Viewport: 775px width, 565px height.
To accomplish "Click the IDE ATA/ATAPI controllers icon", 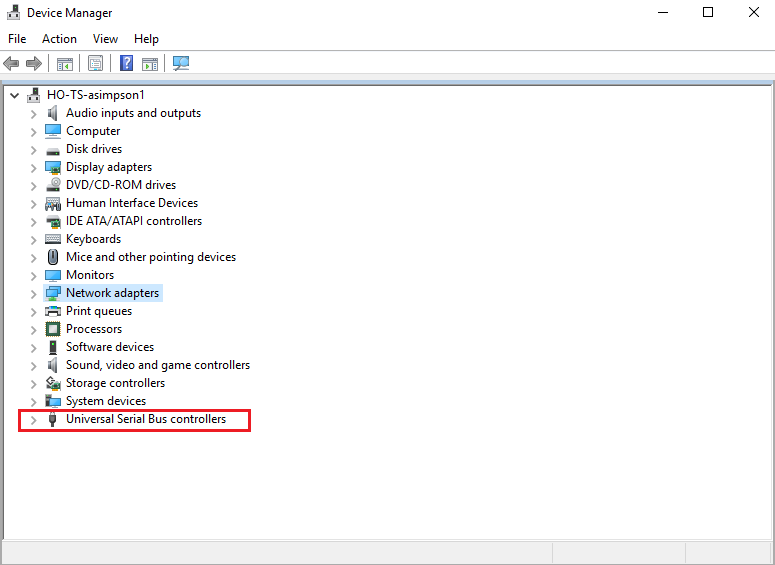I will point(53,221).
